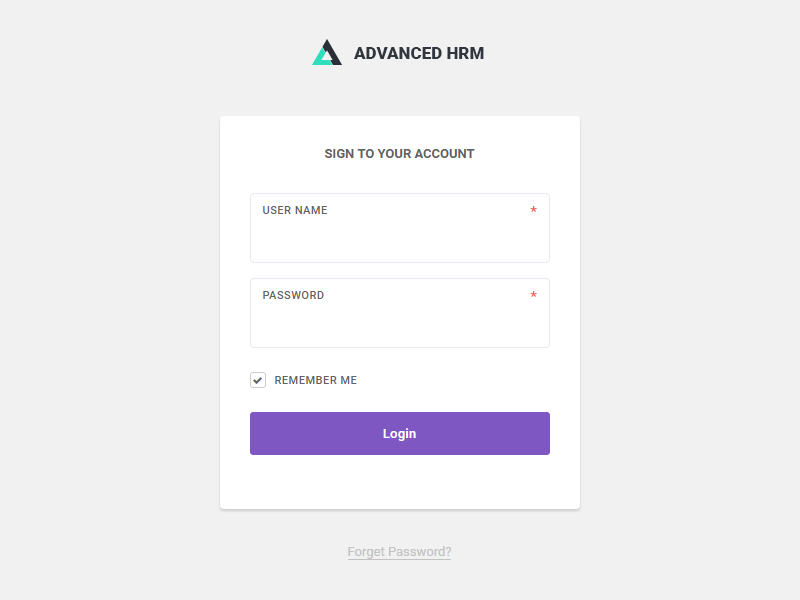Click the Login button text
This screenshot has height=600, width=800.
(x=399, y=433)
